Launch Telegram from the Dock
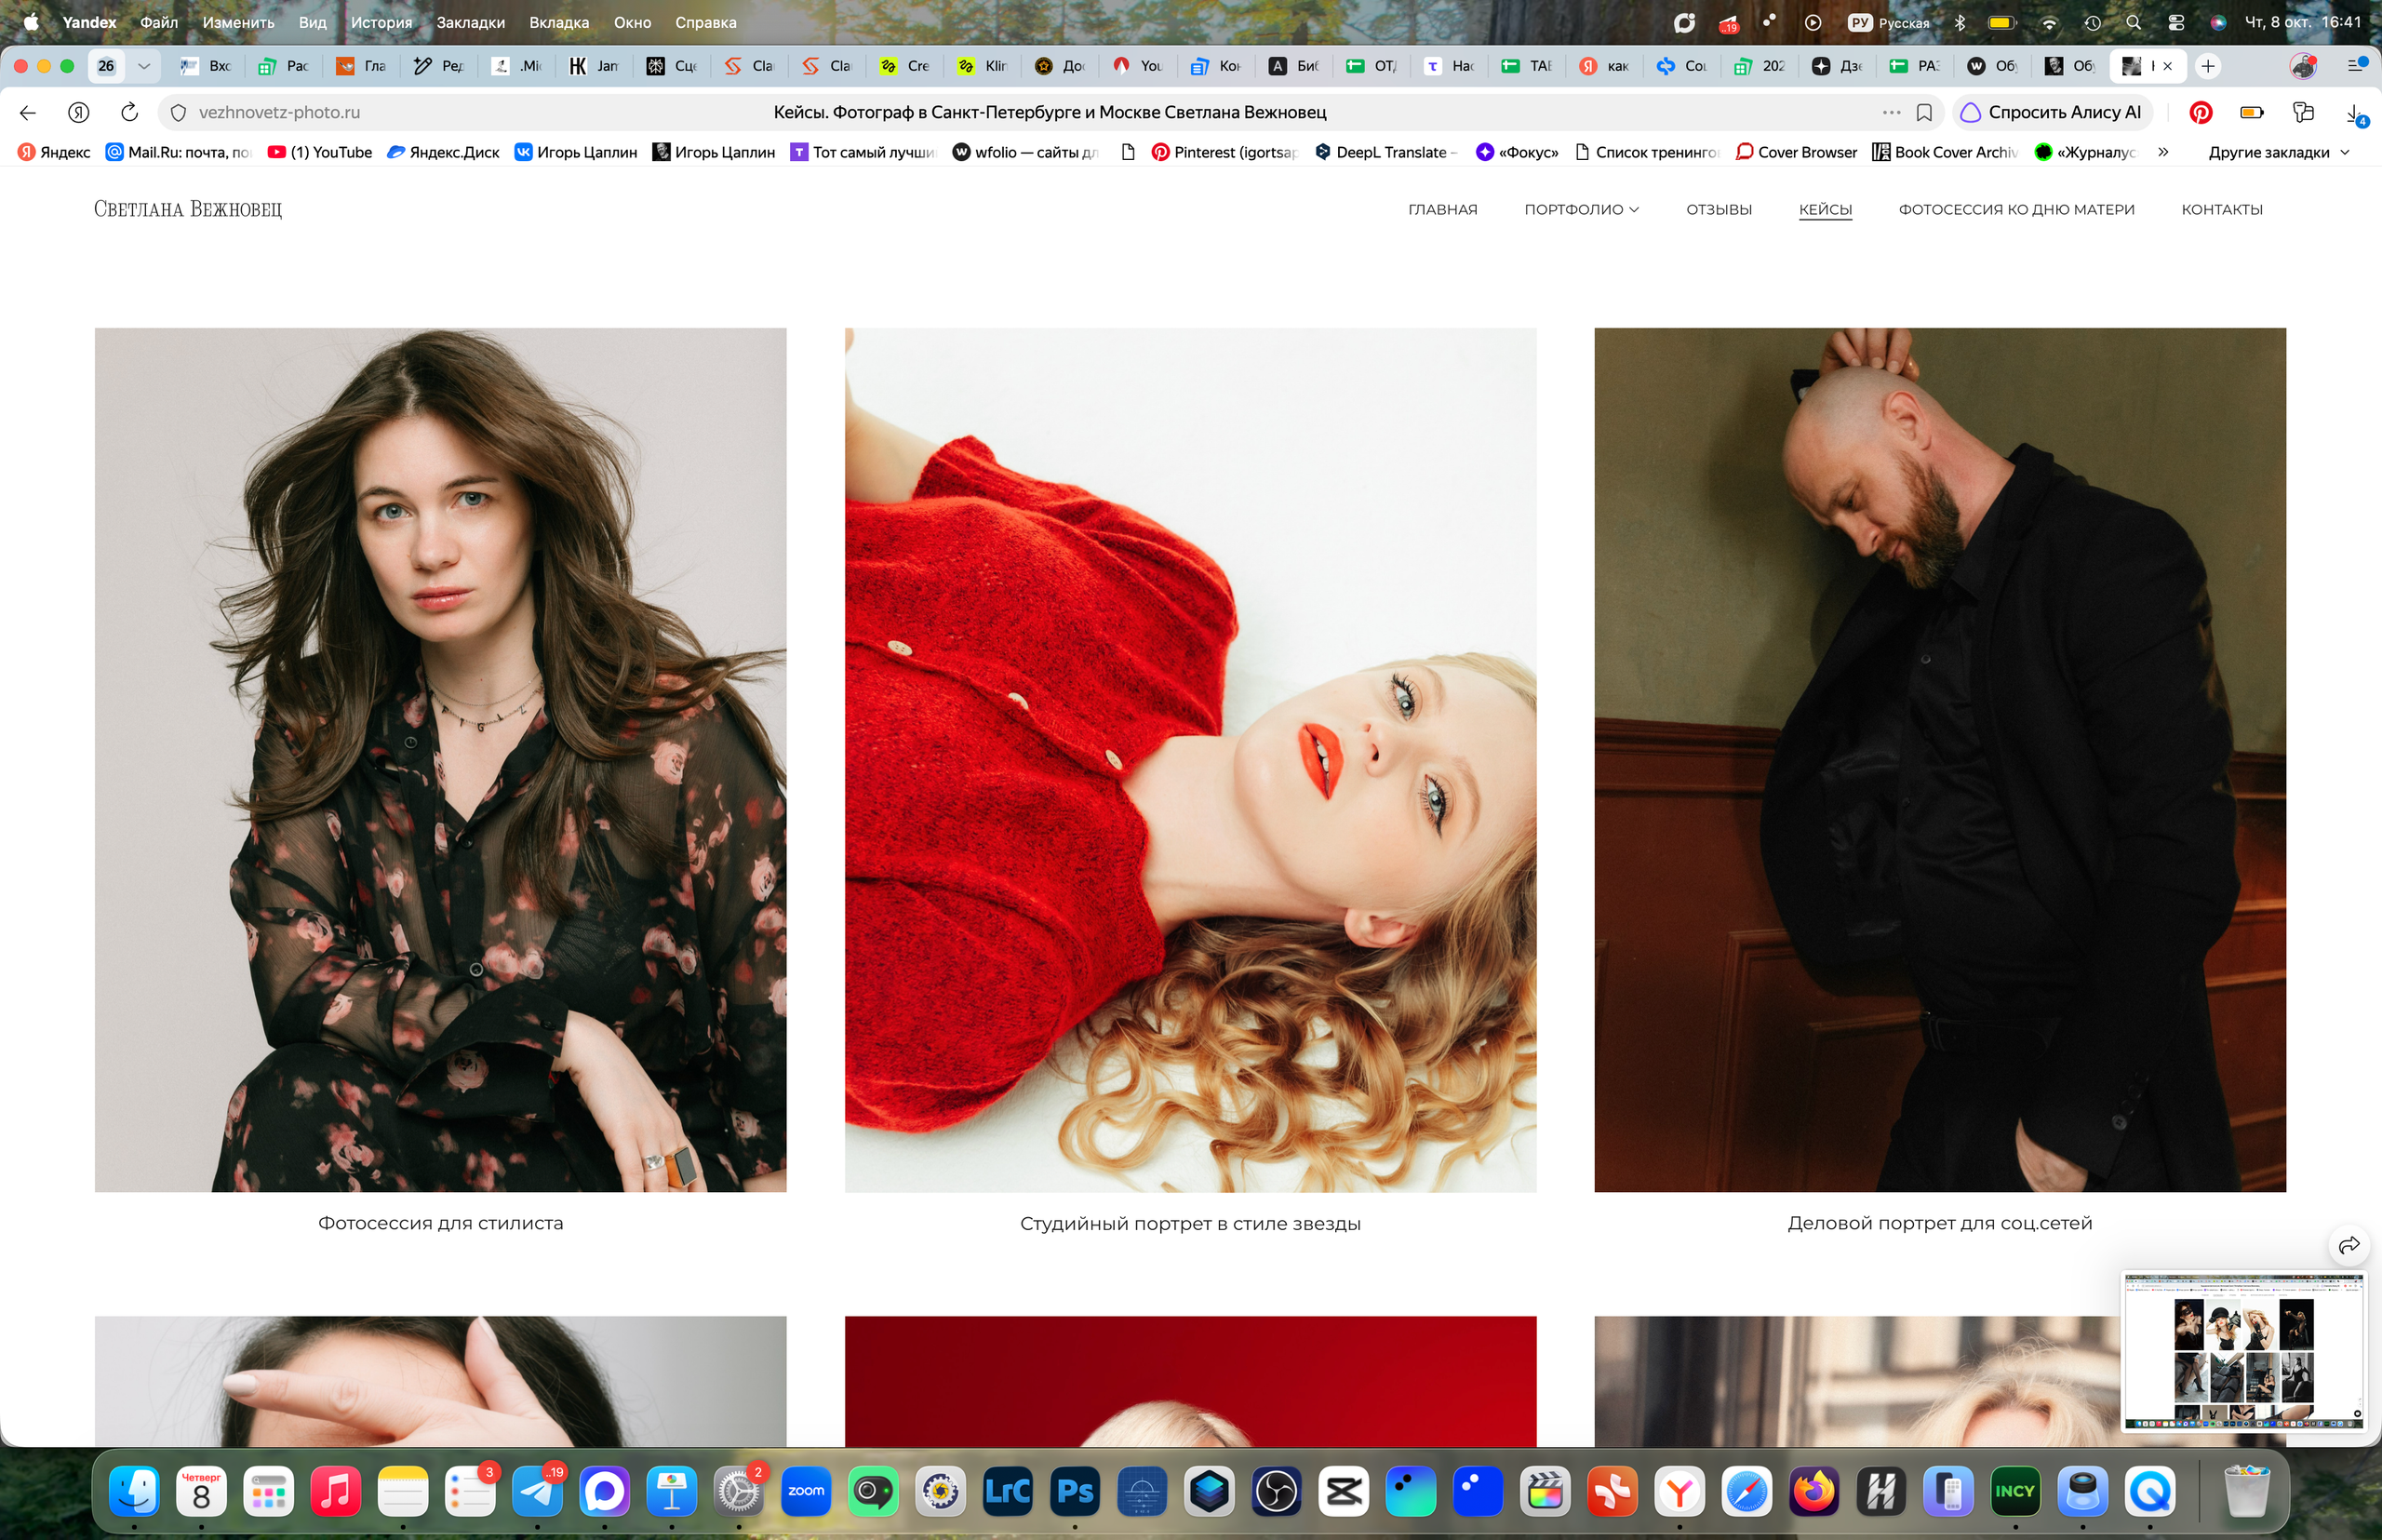This screenshot has width=2382, height=1540. [538, 1491]
